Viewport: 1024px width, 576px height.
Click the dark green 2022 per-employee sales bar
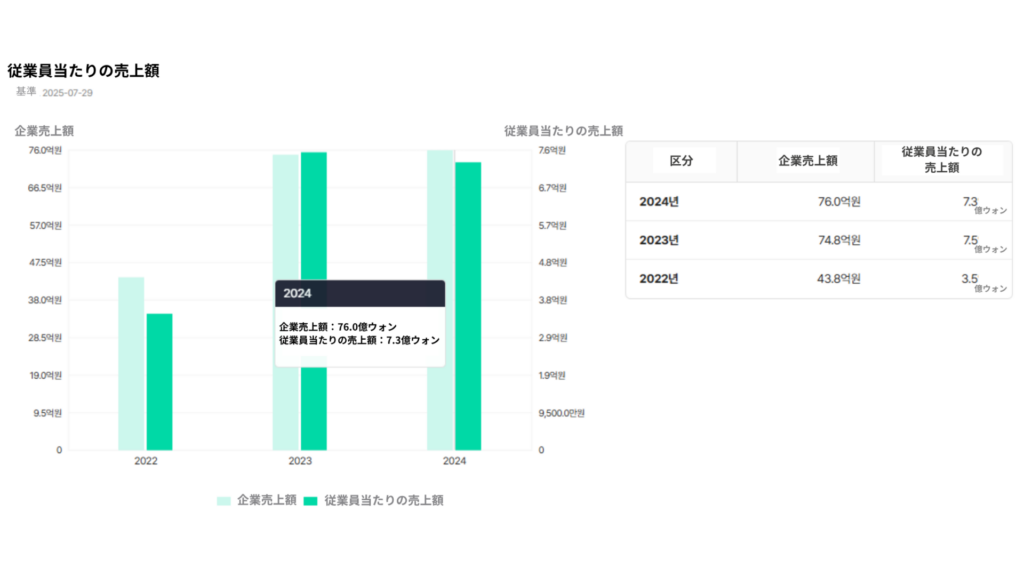click(159, 381)
